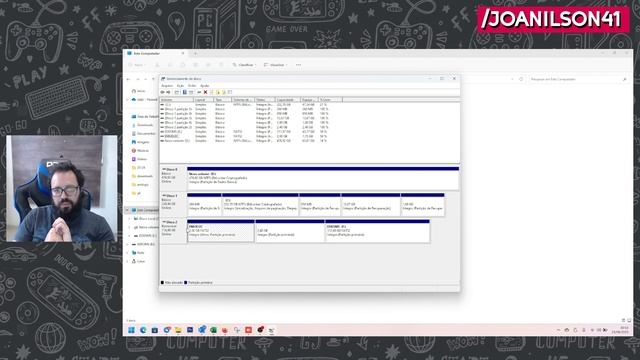The width and height of the screenshot is (640, 360).
Task: Open the Windows Start button
Action: point(131,330)
